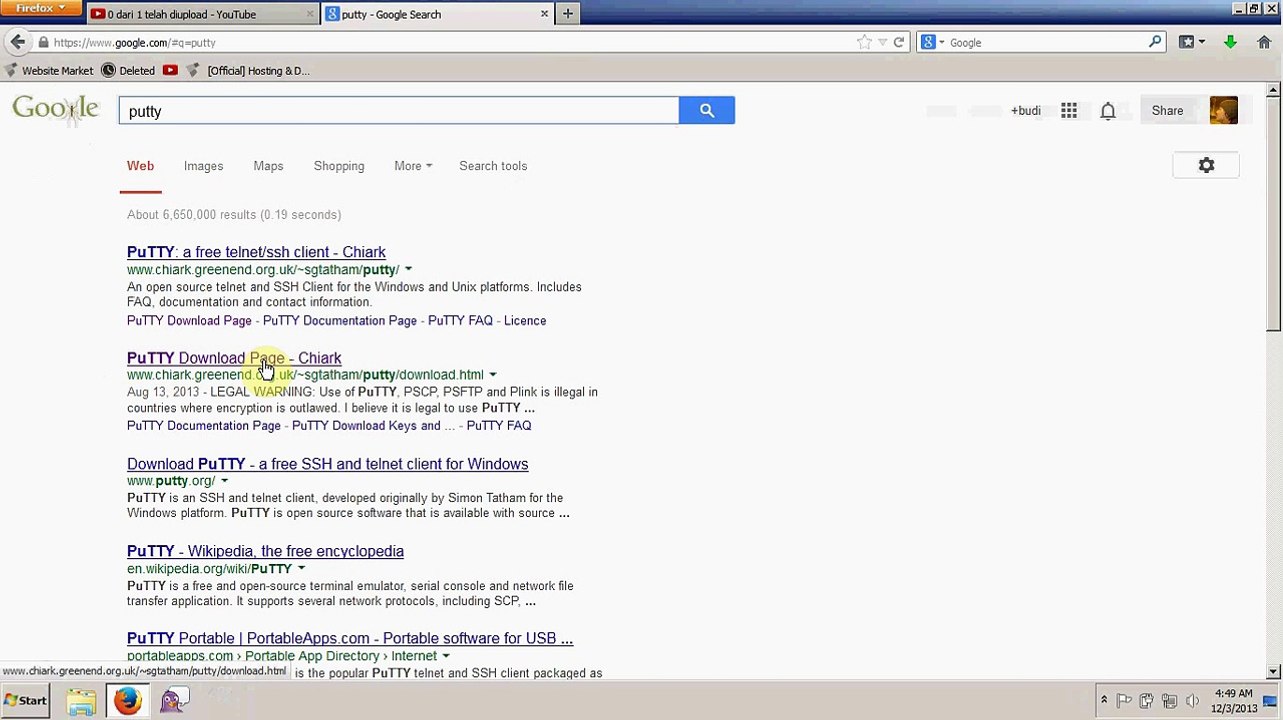This screenshot has width=1283, height=720.
Task: Open PuTTY: a free telnet/ssh client result
Action: coord(256,252)
